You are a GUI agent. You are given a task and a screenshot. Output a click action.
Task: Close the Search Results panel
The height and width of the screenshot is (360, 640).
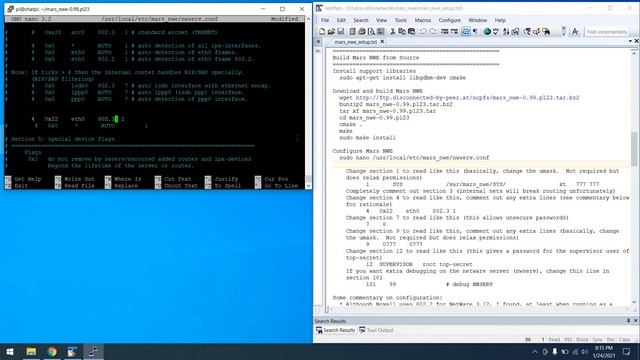(x=636, y=321)
